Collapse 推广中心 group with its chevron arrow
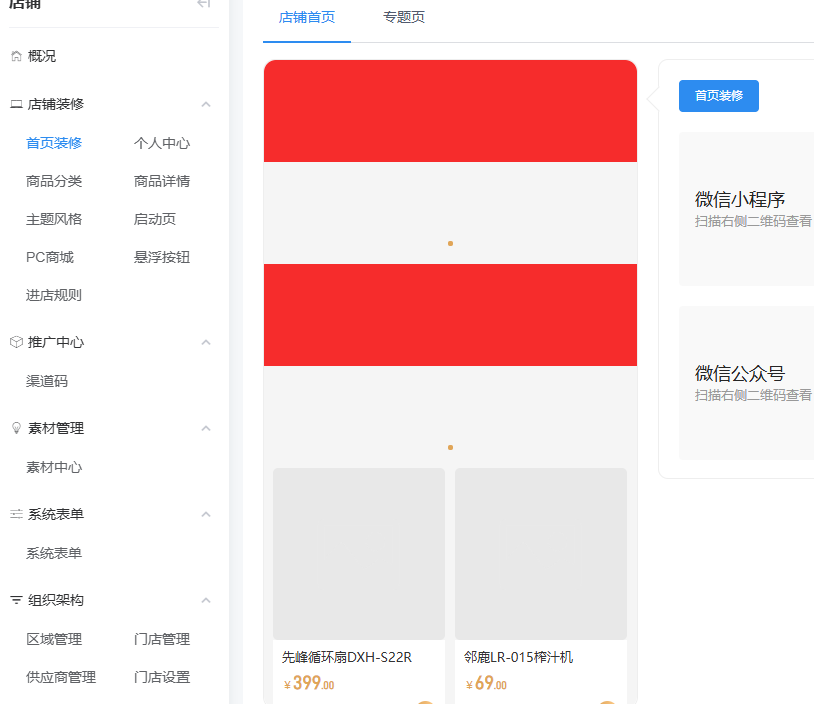The height and width of the screenshot is (704, 814). pyautogui.click(x=206, y=342)
